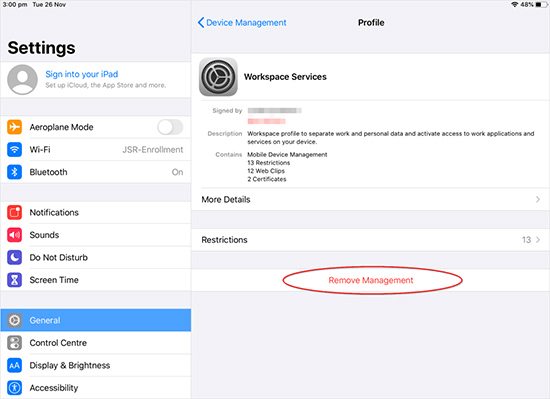Open Accessibility settings
The height and width of the screenshot is (399, 550).
(x=96, y=388)
